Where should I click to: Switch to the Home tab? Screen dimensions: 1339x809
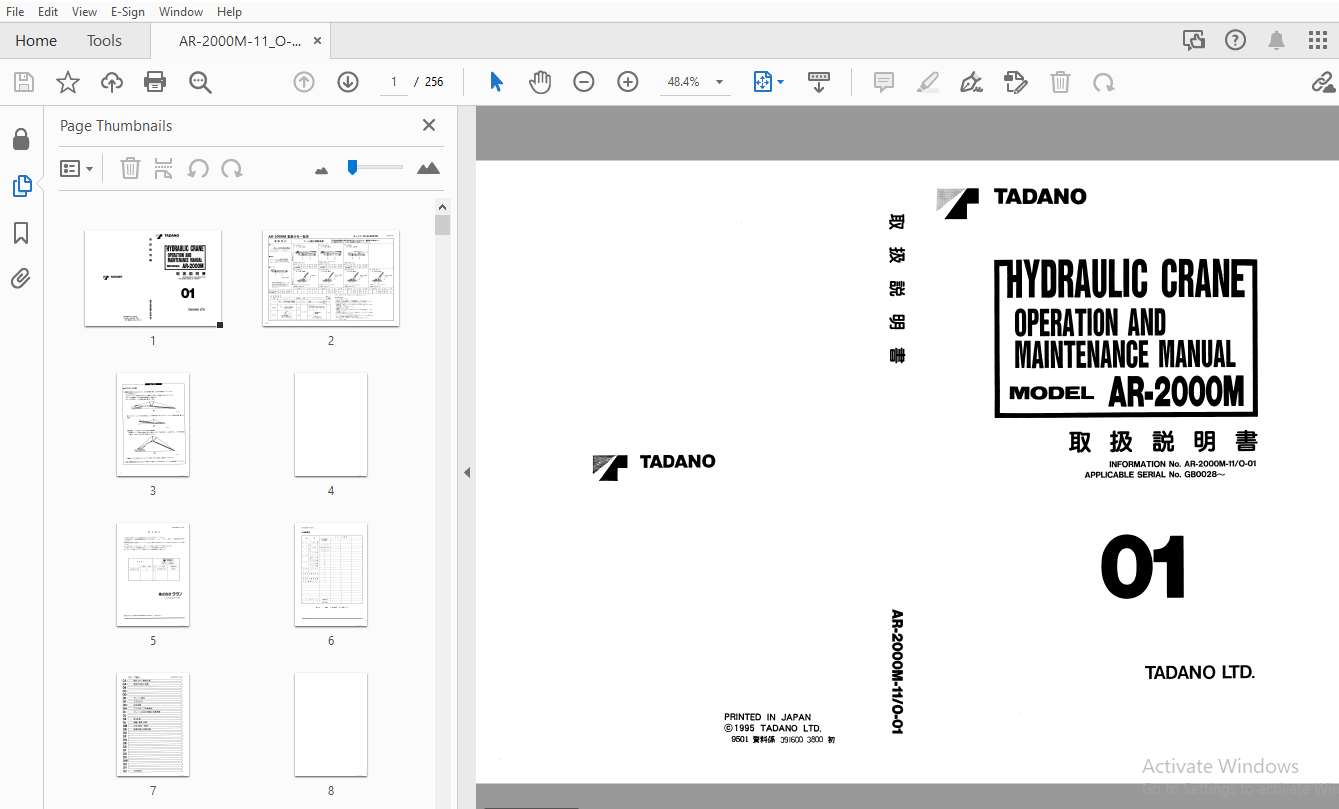pyautogui.click(x=36, y=41)
